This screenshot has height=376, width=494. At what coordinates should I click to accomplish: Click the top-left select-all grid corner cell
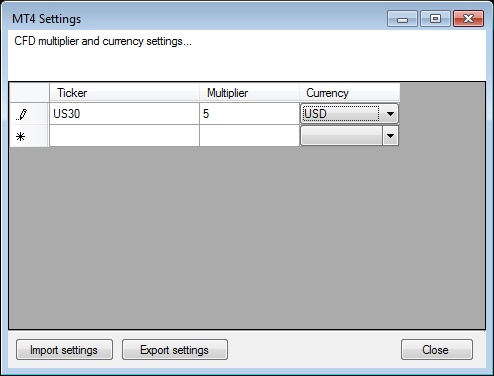click(29, 93)
